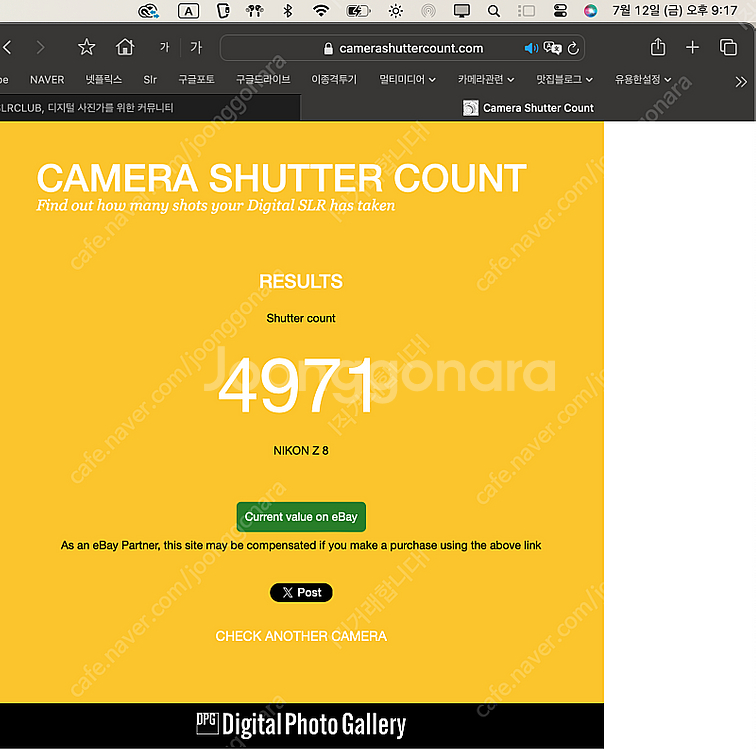Click the padlock icon in address bar
The height and width of the screenshot is (750, 756).
pos(328,48)
